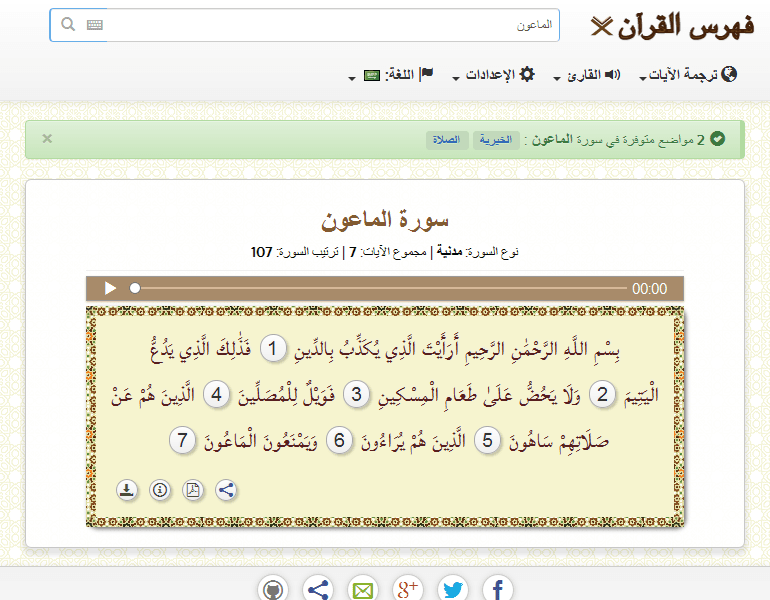Image resolution: width=770 pixels, height=600 pixels.
Task: Click the surah info icon
Action: (x=160, y=490)
